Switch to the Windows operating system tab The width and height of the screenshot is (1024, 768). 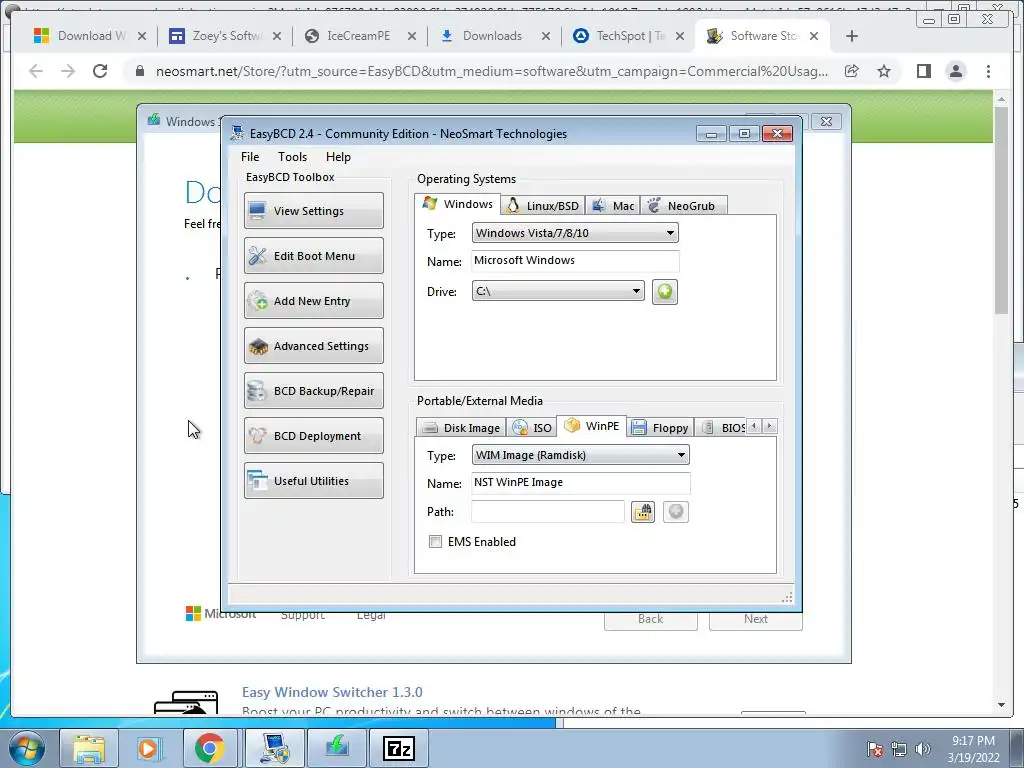[x=458, y=204]
